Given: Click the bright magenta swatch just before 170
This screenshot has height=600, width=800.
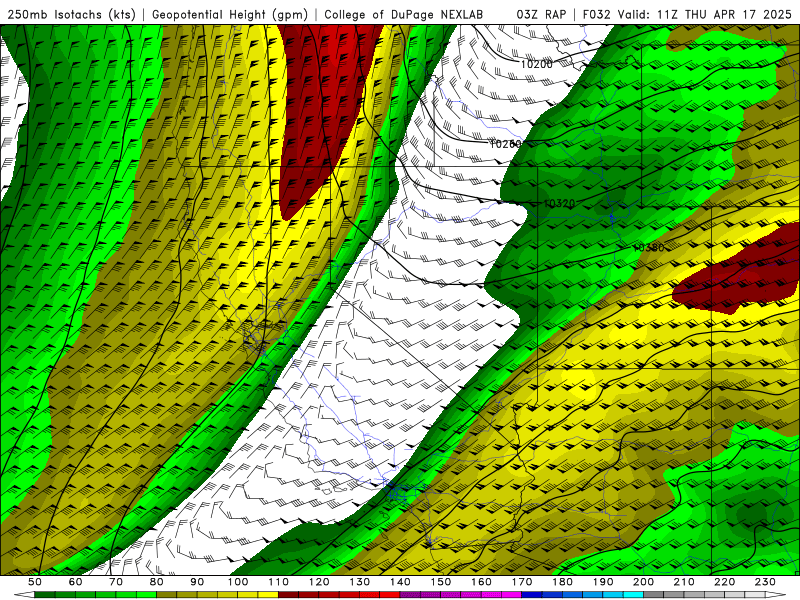Looking at the screenshot, I should (x=512, y=595).
